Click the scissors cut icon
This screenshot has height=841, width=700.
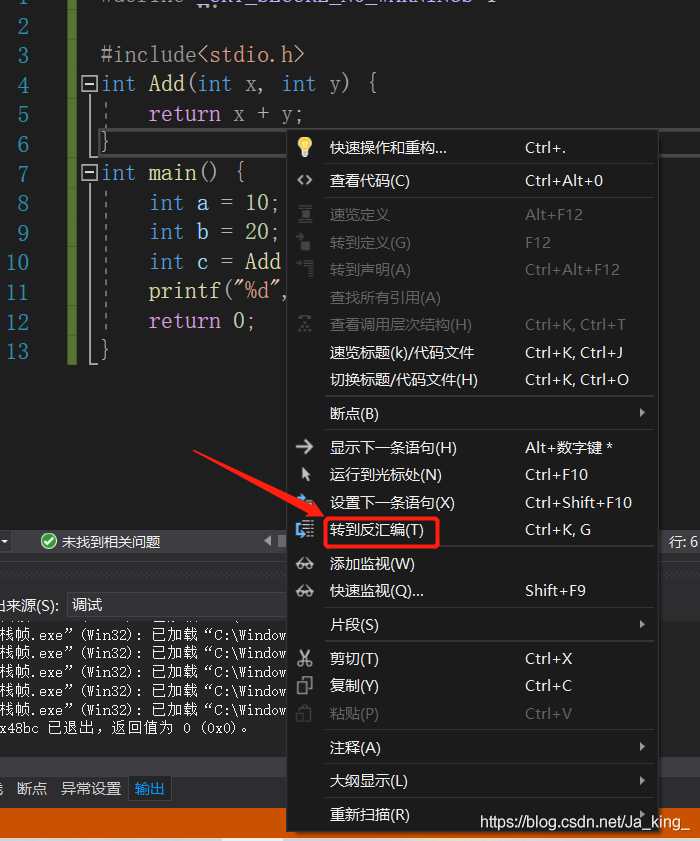tap(305, 658)
